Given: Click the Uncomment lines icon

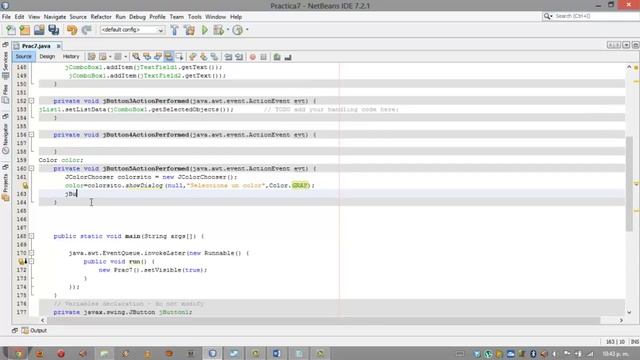Looking at the screenshot, I should click(288, 57).
